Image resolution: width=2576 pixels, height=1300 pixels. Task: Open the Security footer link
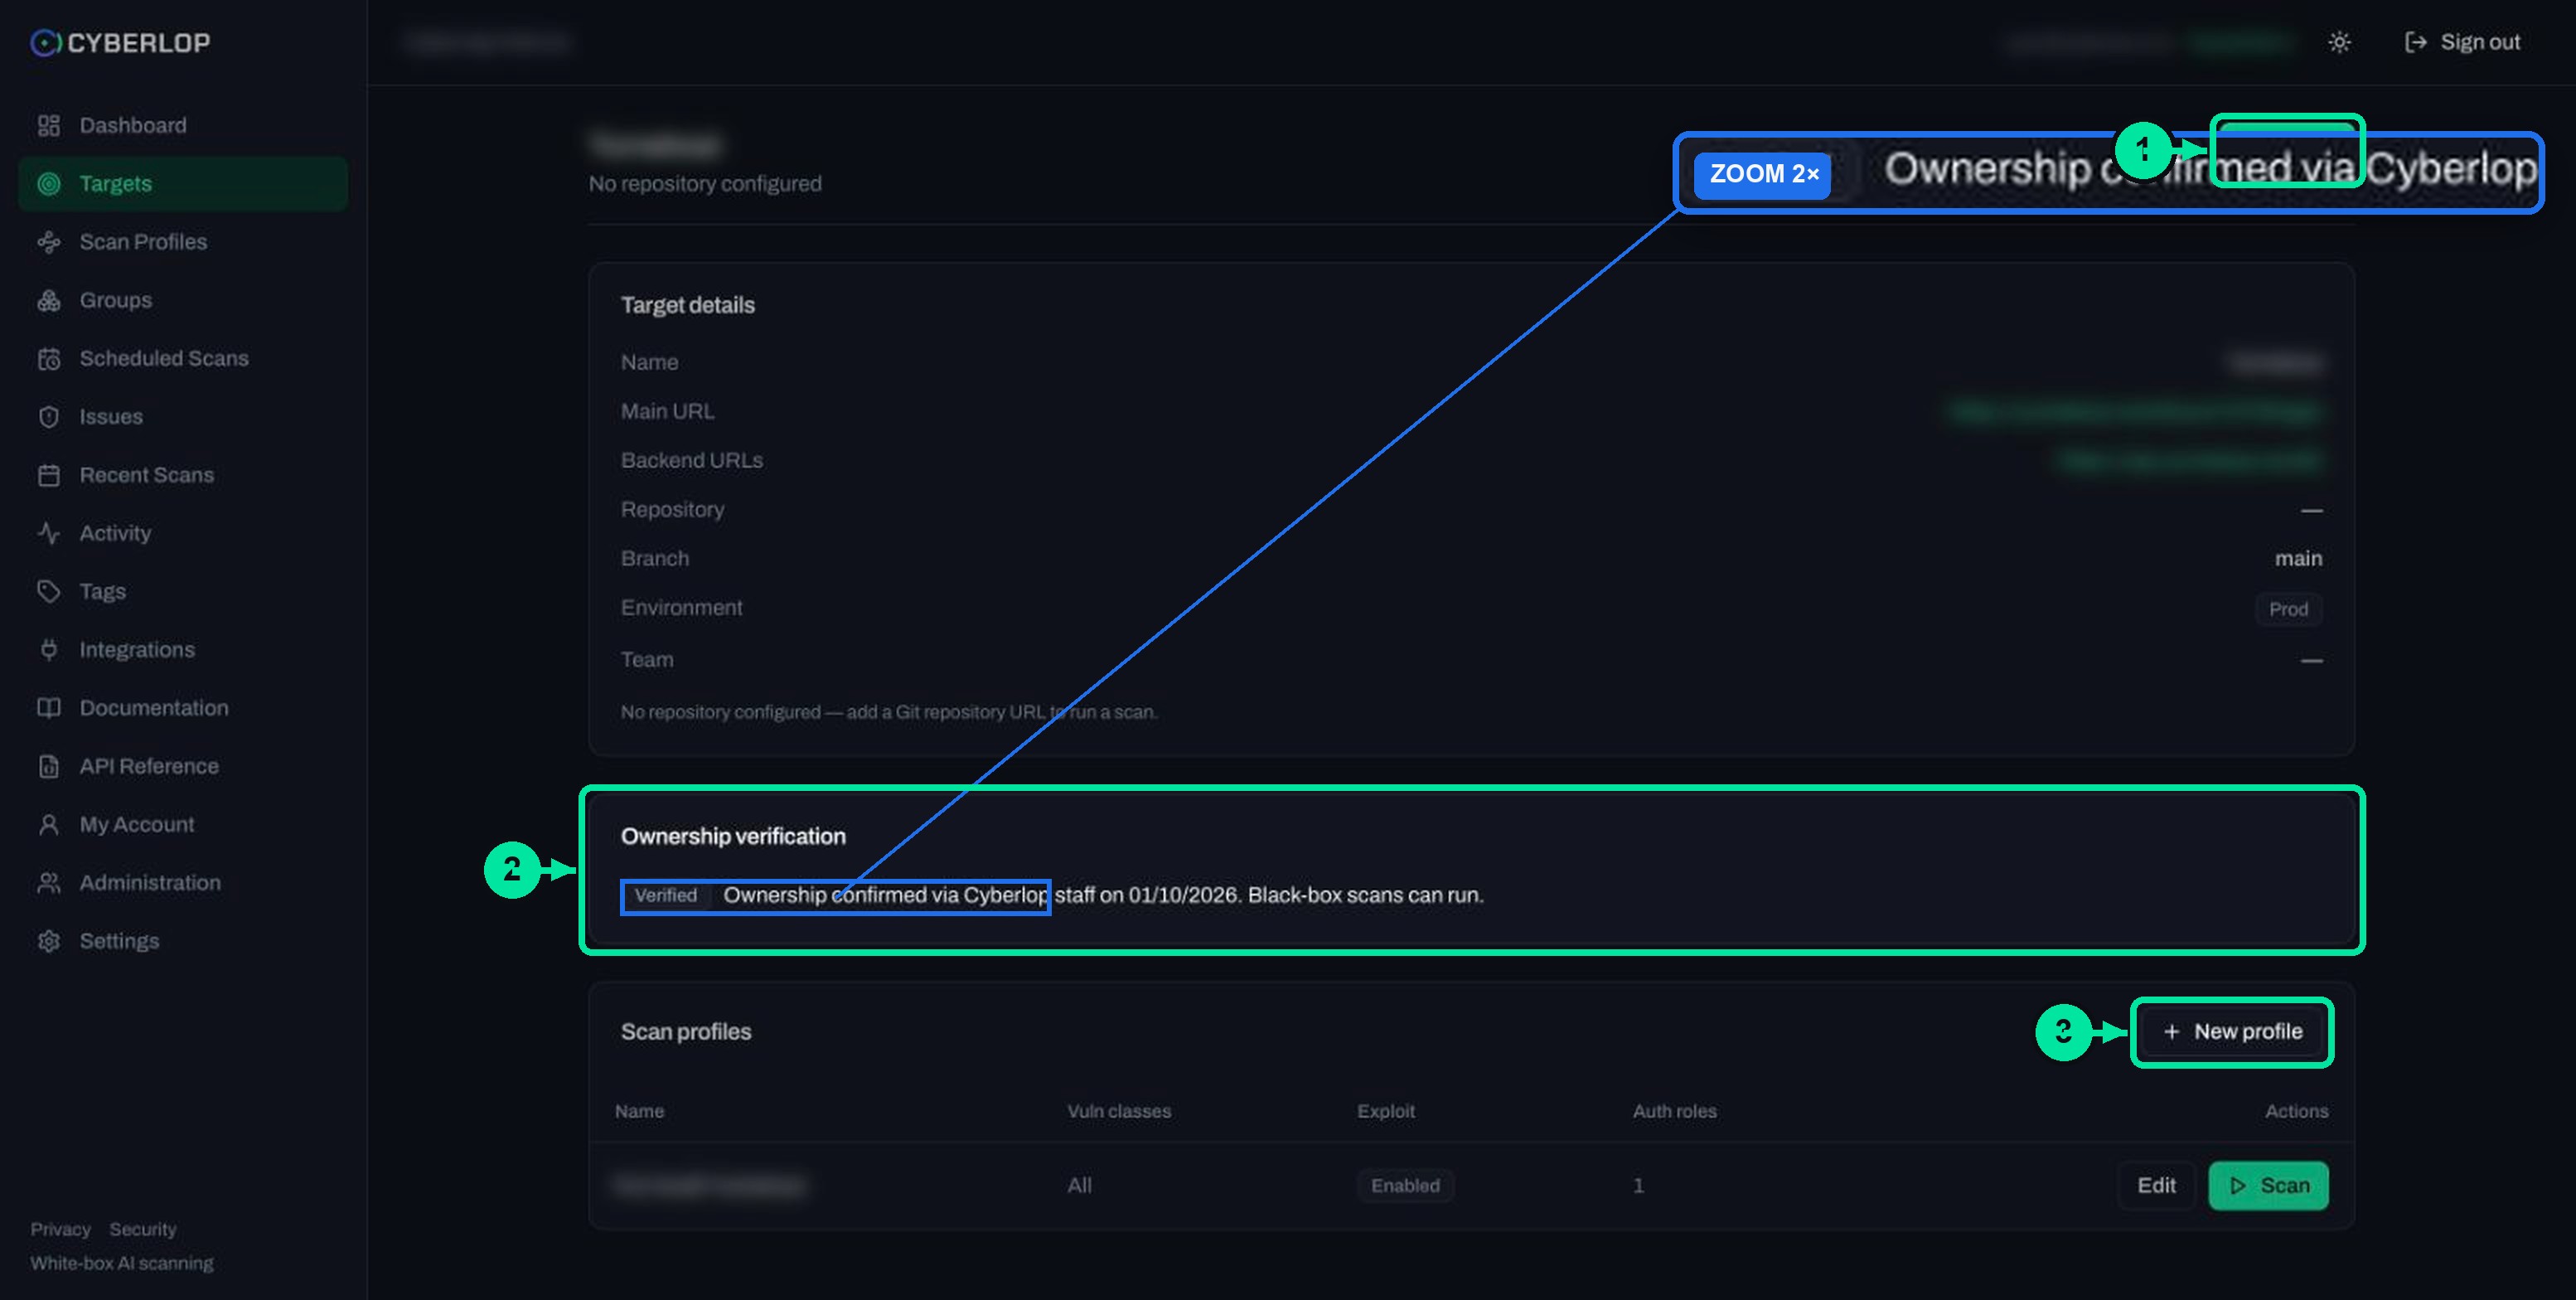point(143,1229)
